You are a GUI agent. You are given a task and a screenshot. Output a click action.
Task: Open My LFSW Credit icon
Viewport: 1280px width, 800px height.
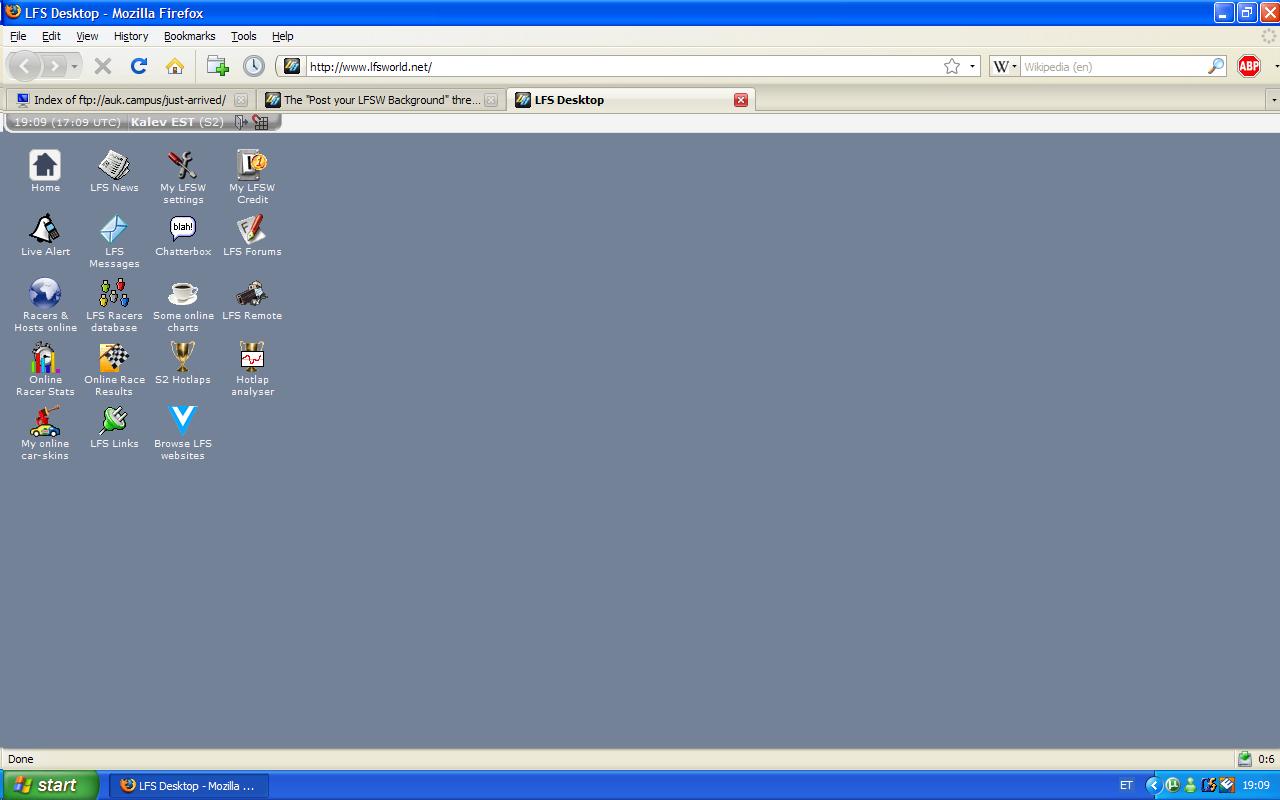252,165
